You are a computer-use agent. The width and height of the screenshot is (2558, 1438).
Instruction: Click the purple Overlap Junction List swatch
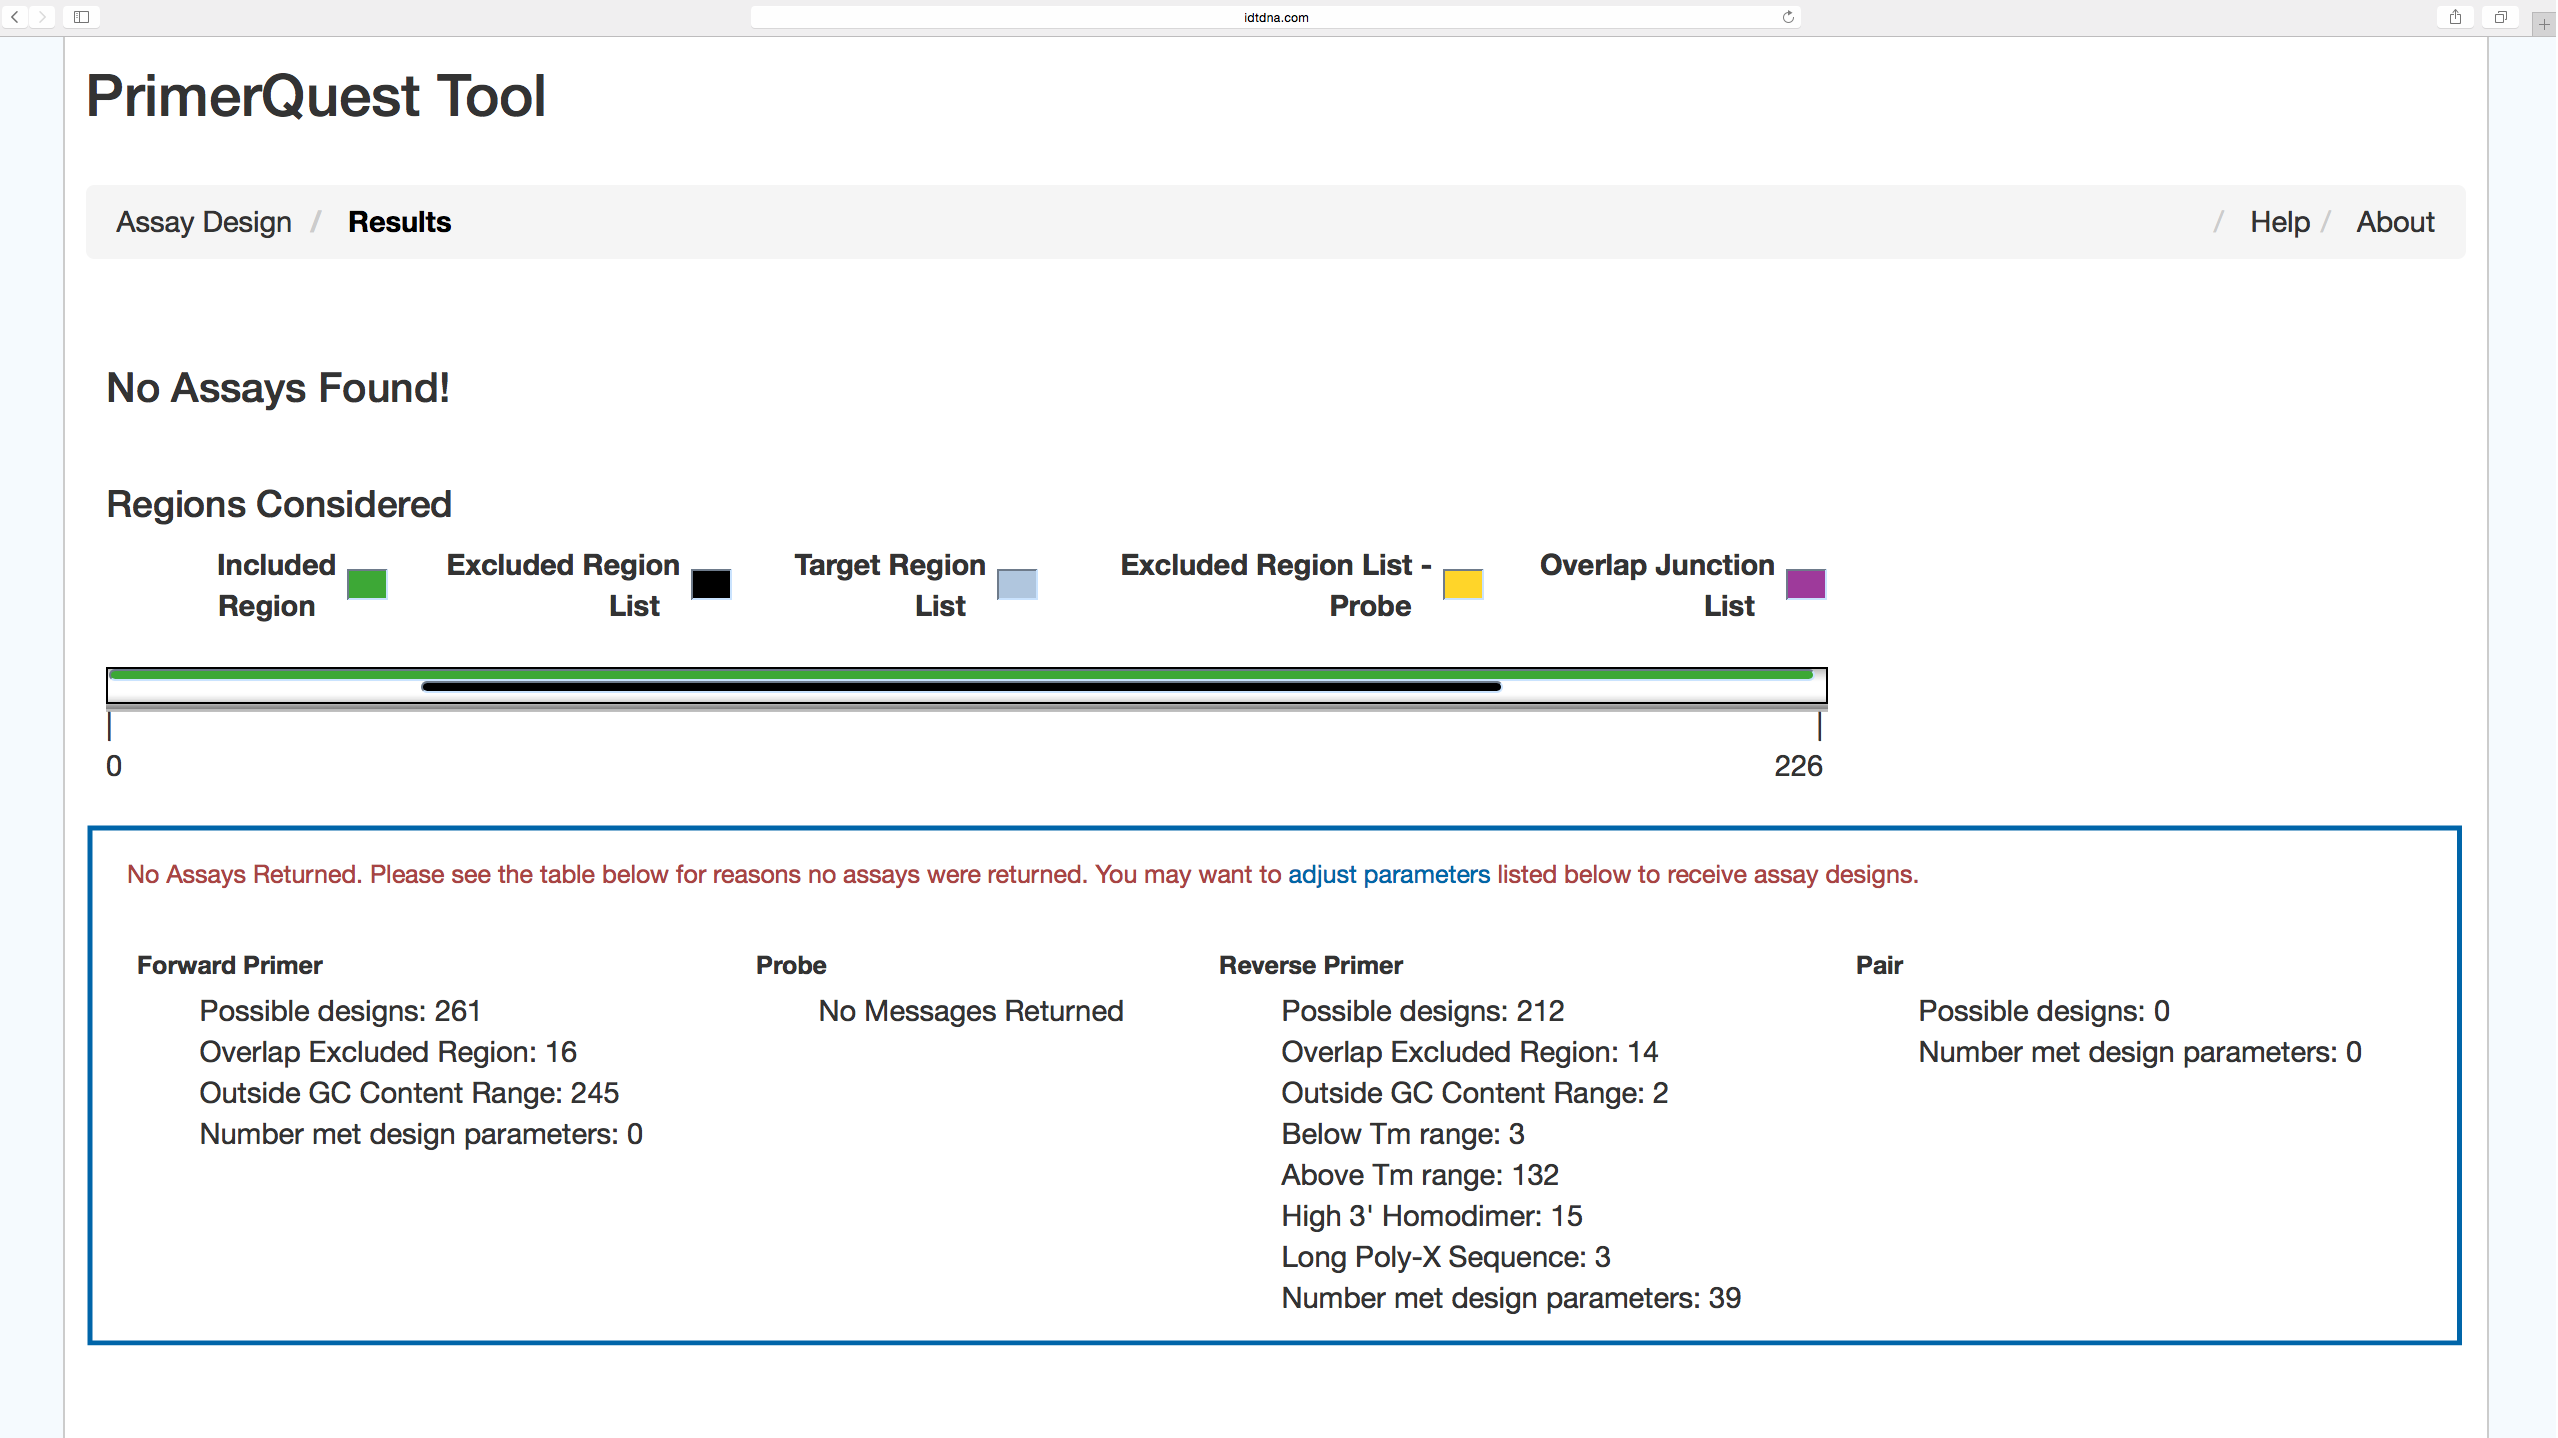click(x=1805, y=584)
